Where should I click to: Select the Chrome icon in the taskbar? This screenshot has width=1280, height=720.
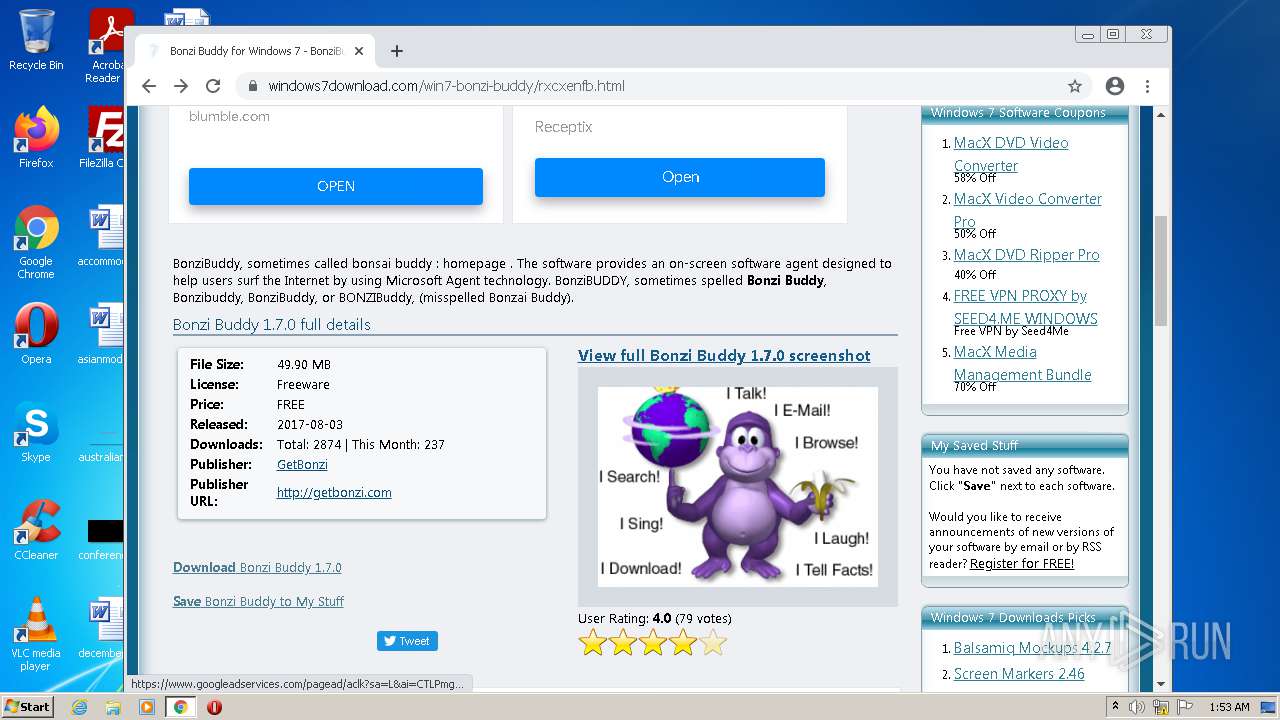click(x=180, y=707)
